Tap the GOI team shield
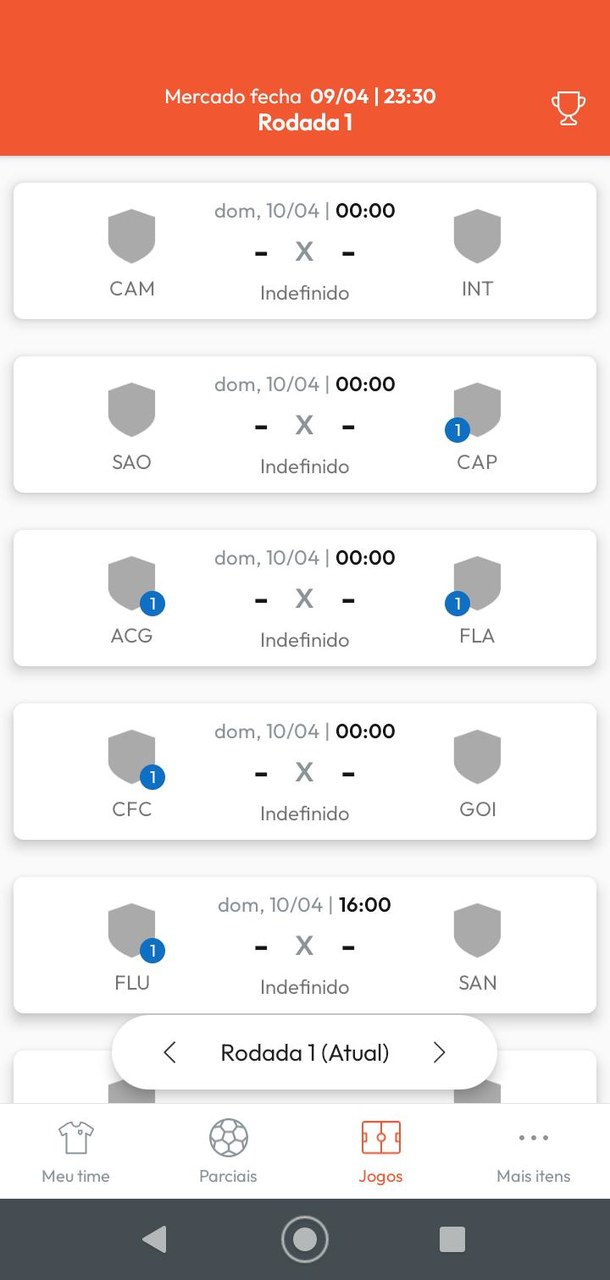 (477, 756)
